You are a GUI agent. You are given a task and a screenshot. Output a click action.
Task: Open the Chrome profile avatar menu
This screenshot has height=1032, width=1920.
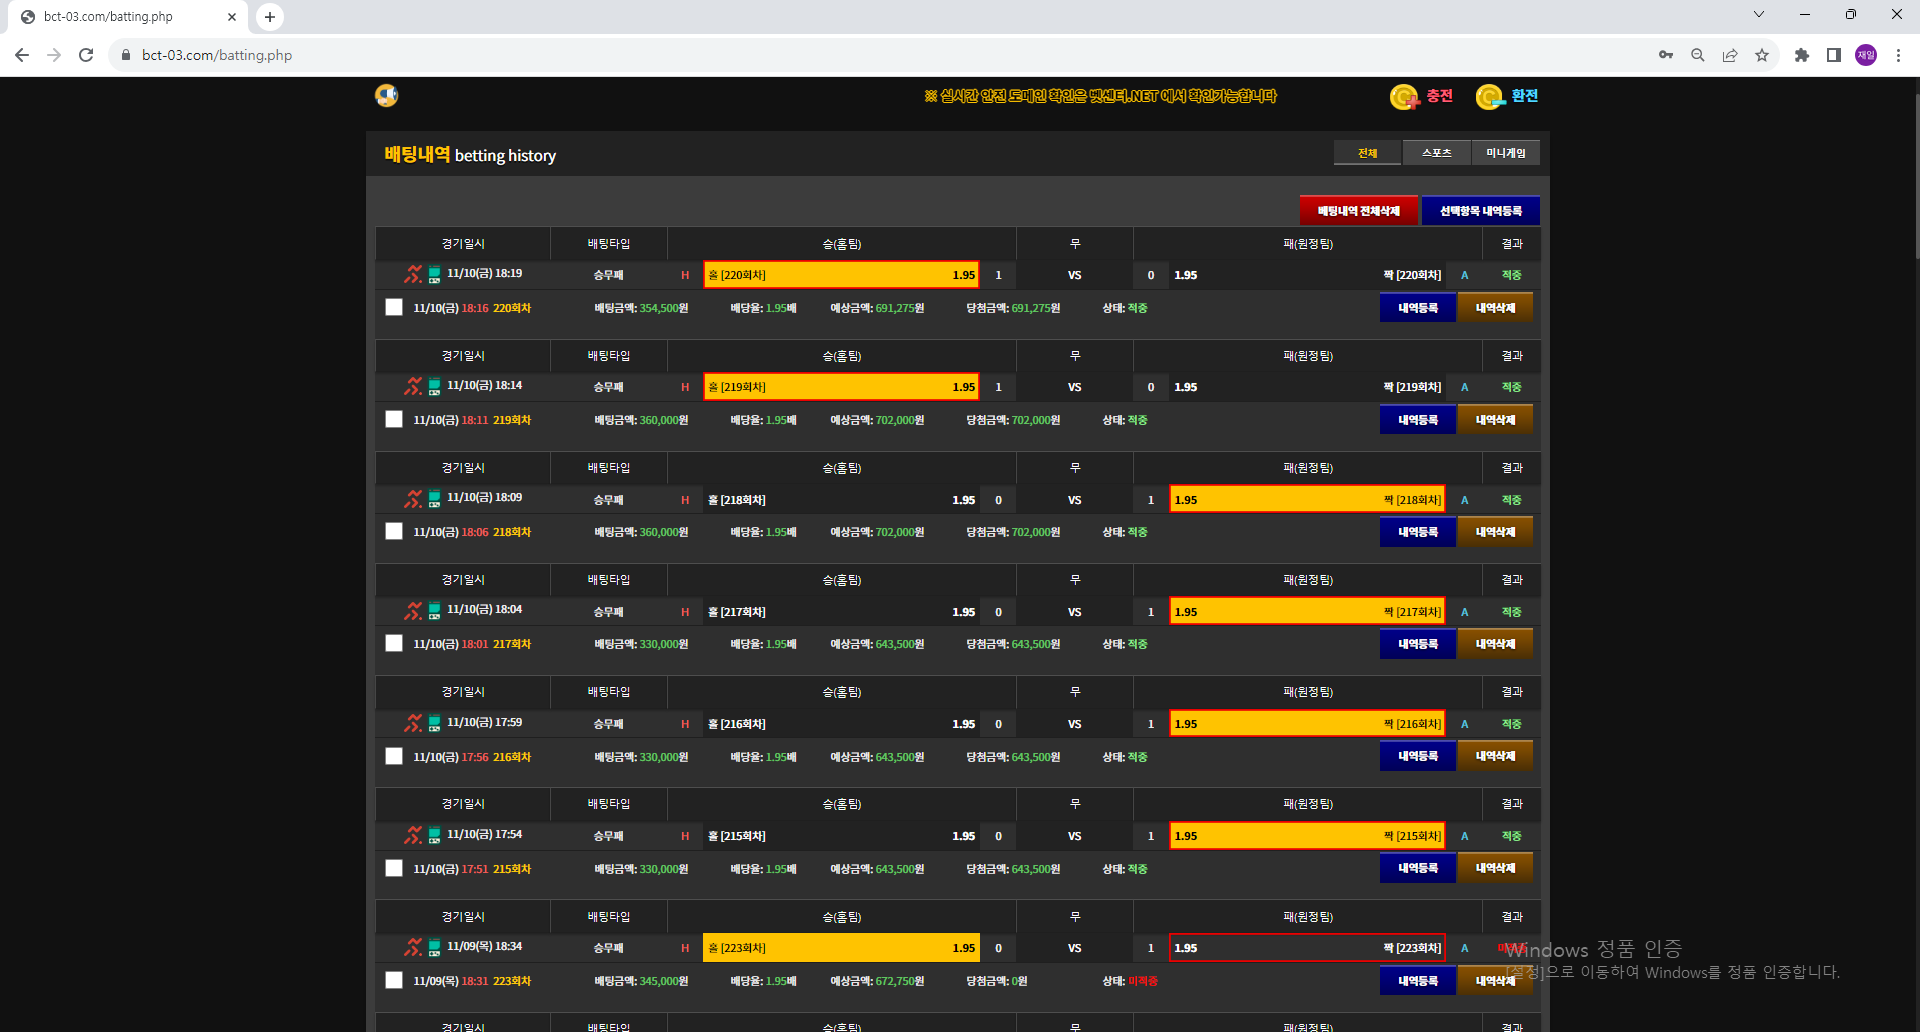pyautogui.click(x=1866, y=55)
